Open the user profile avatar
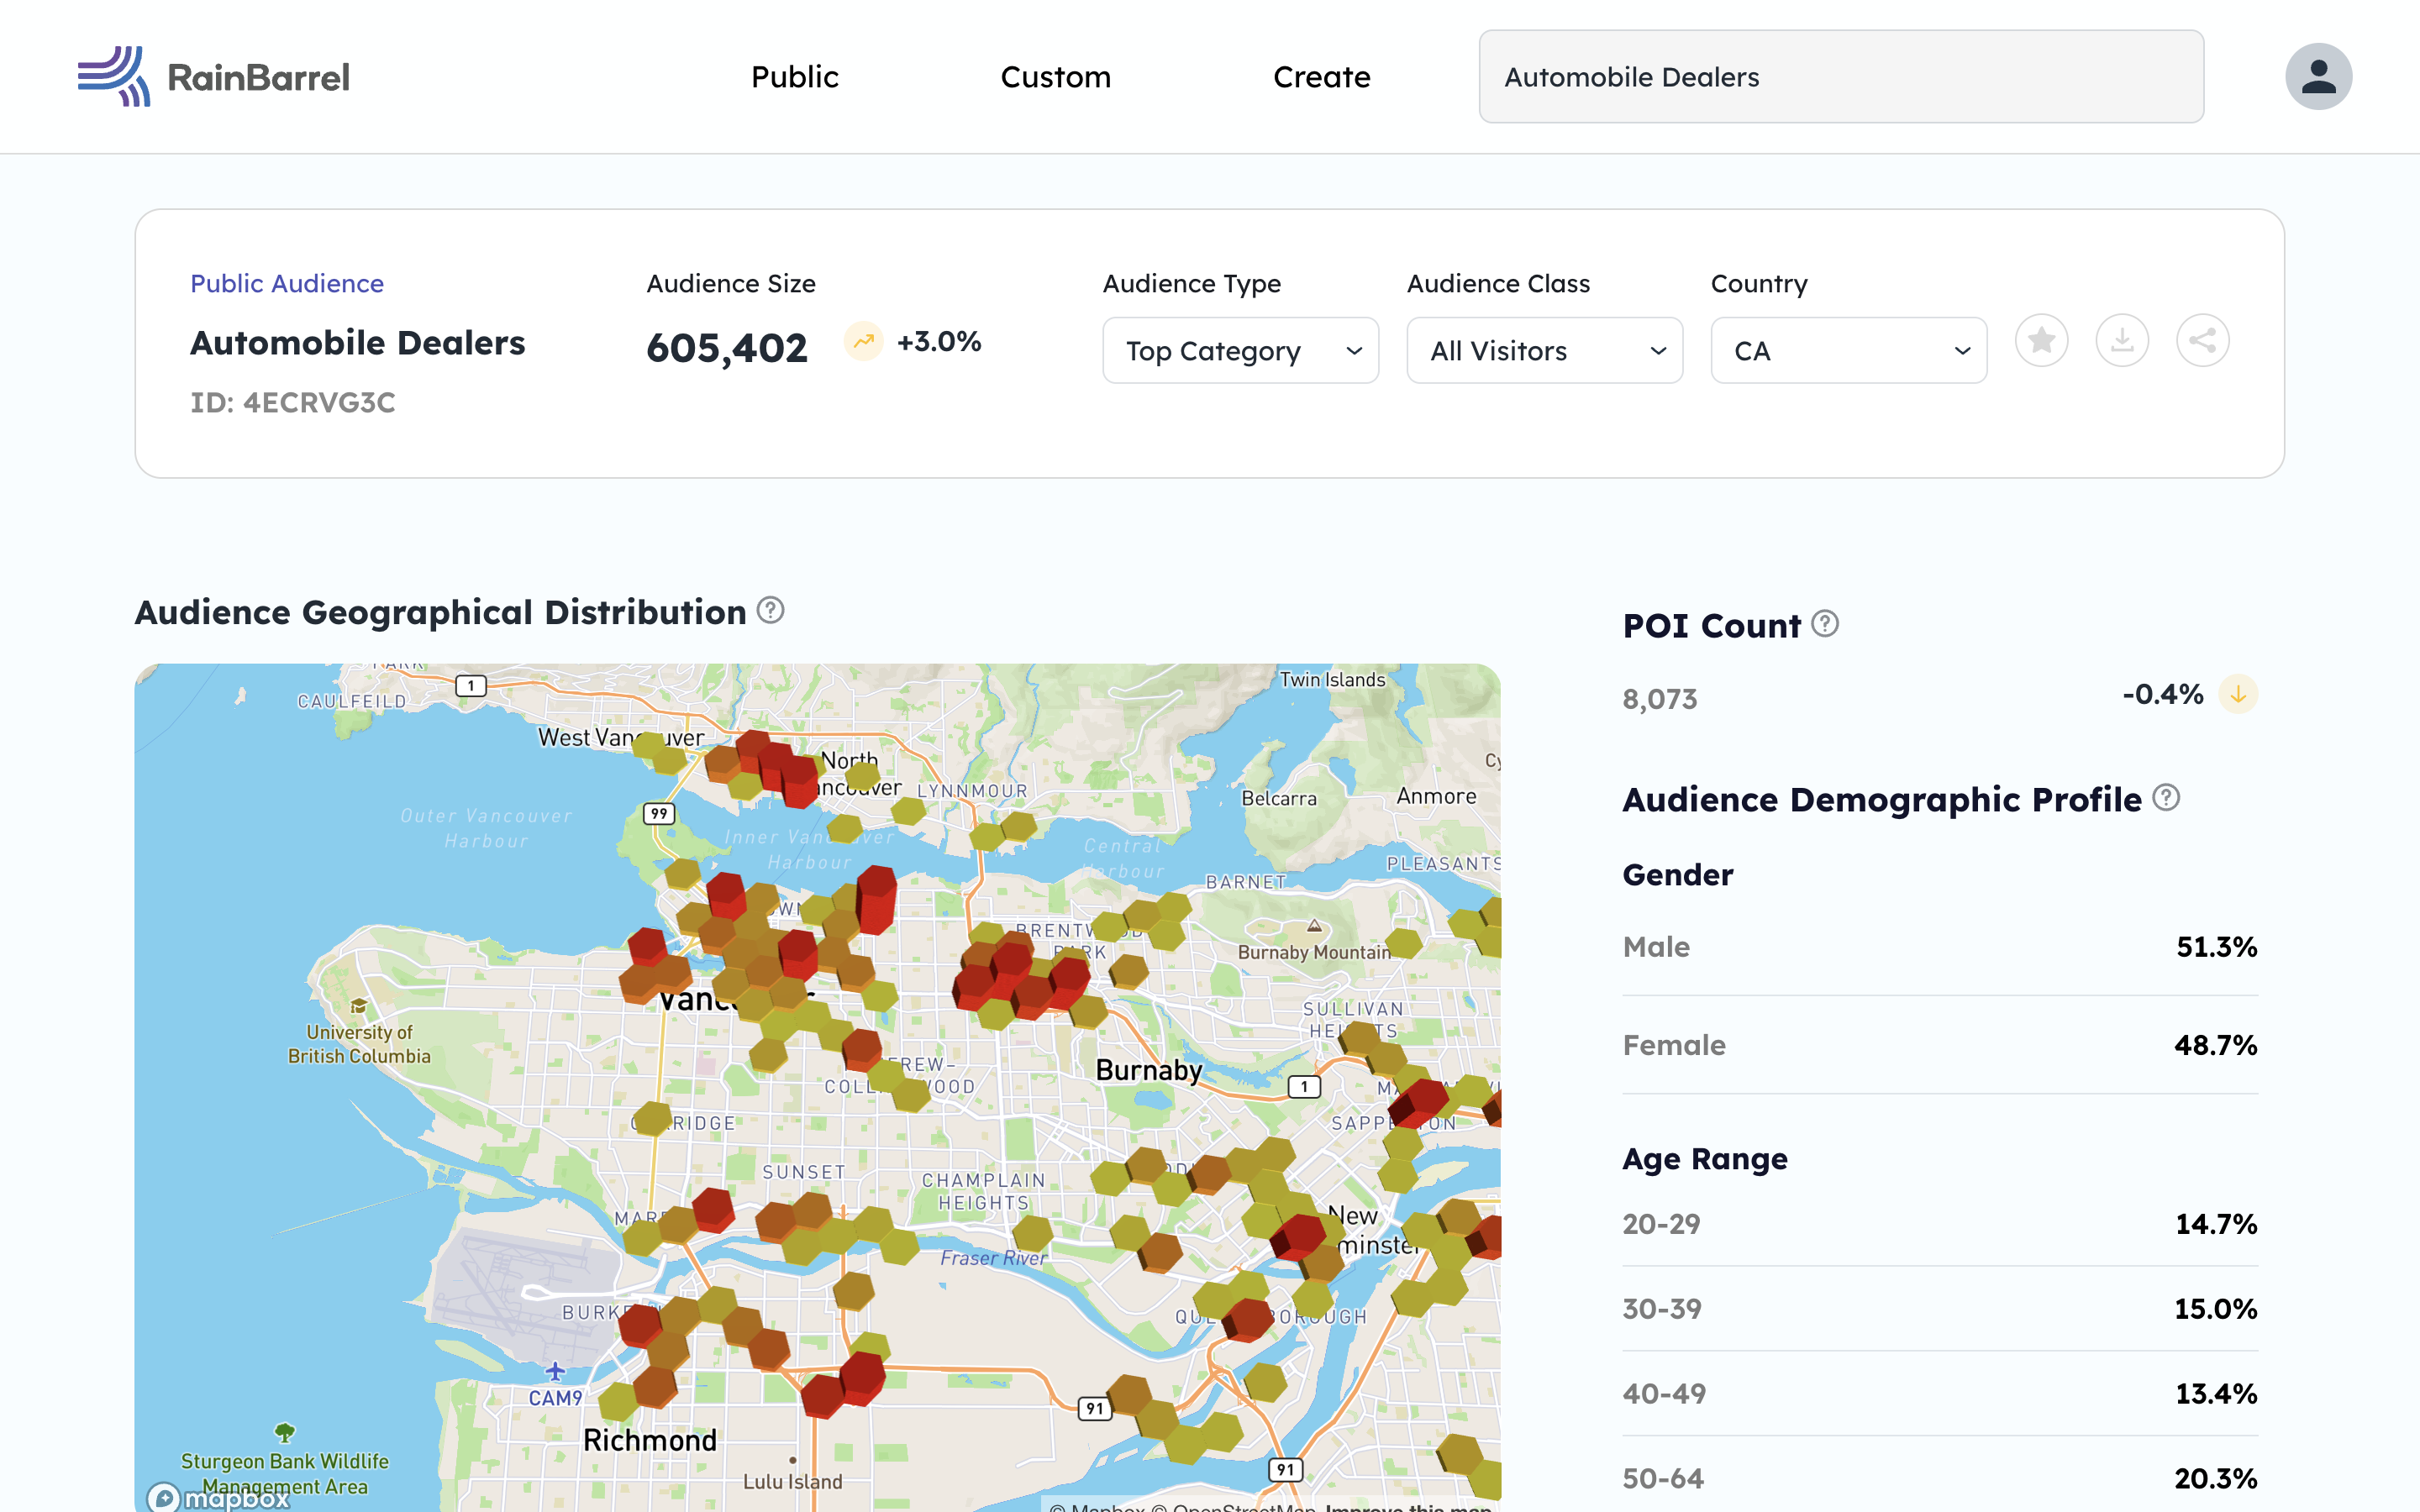Viewport: 2420px width, 1512px height. click(x=2317, y=77)
